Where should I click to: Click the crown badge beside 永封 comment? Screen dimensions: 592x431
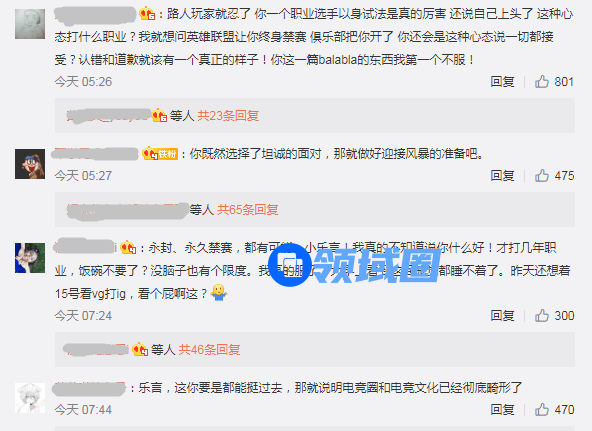tap(128, 248)
